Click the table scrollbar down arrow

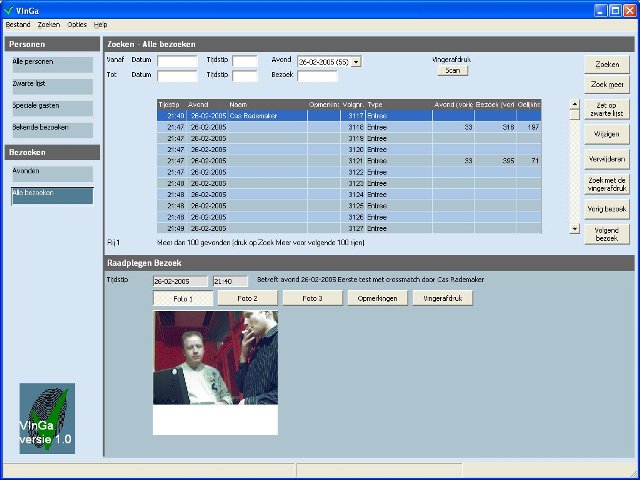tap(574, 229)
